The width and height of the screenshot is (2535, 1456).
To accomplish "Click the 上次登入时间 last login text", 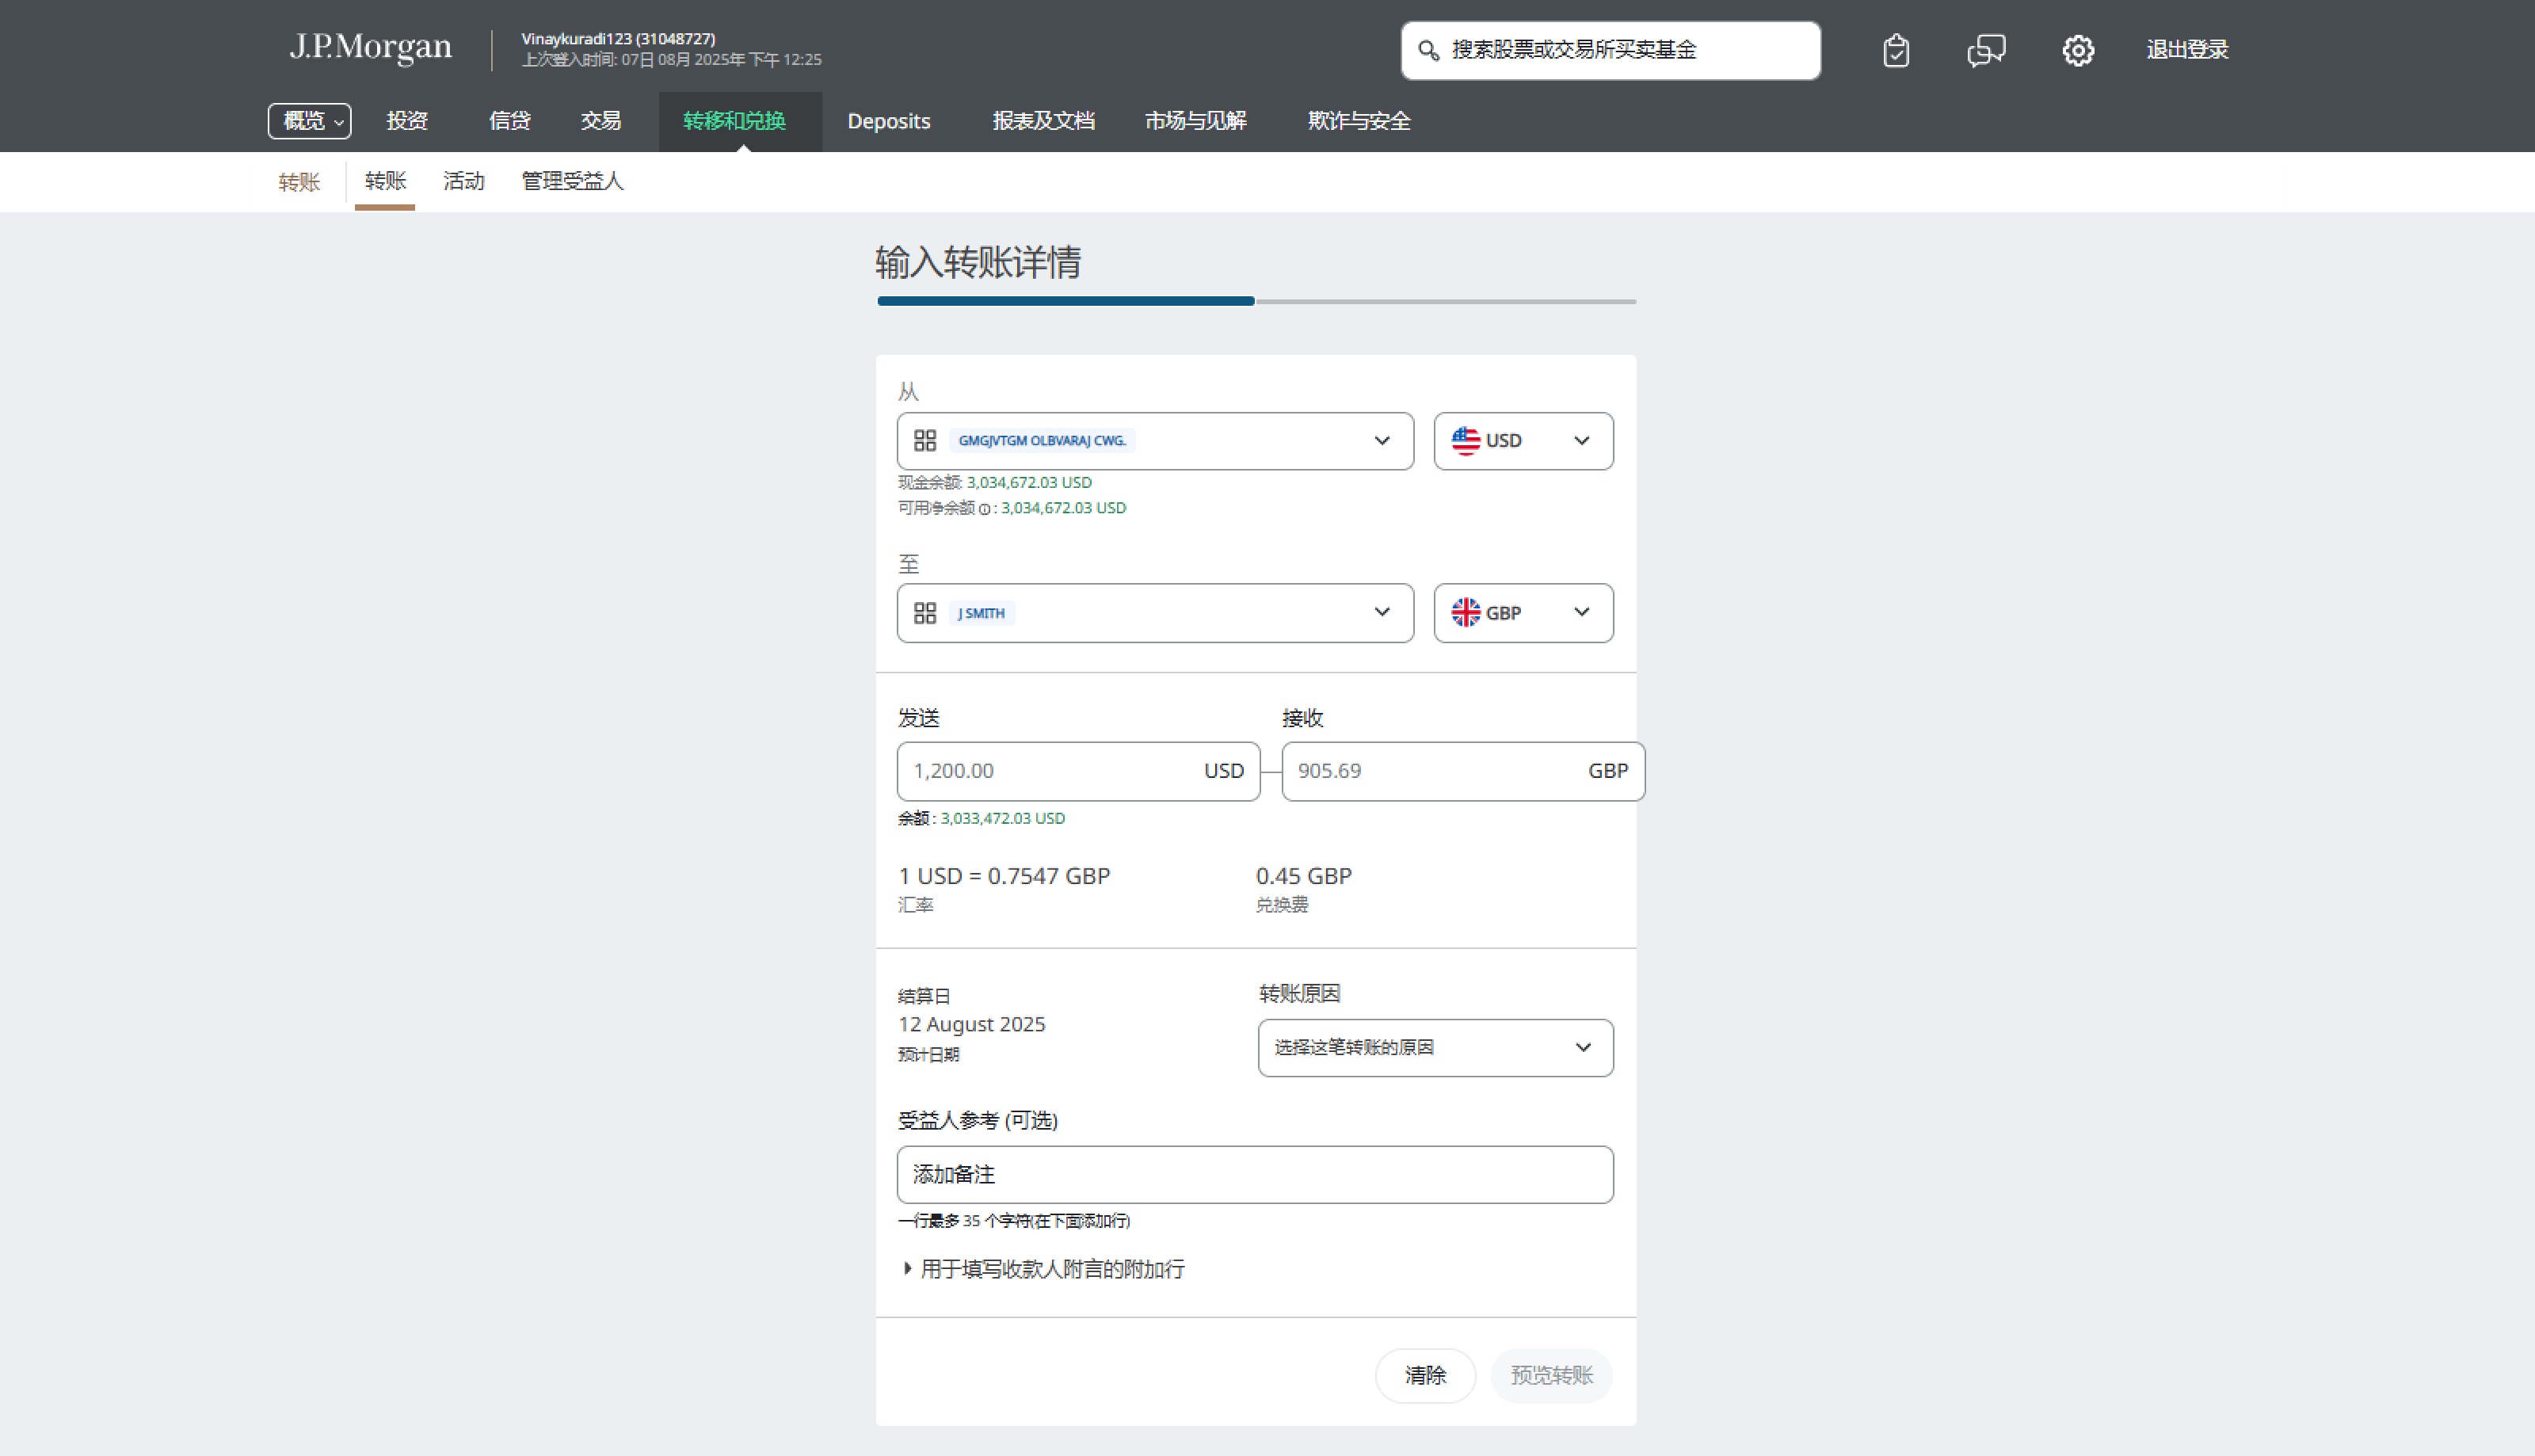I will 671,60.
